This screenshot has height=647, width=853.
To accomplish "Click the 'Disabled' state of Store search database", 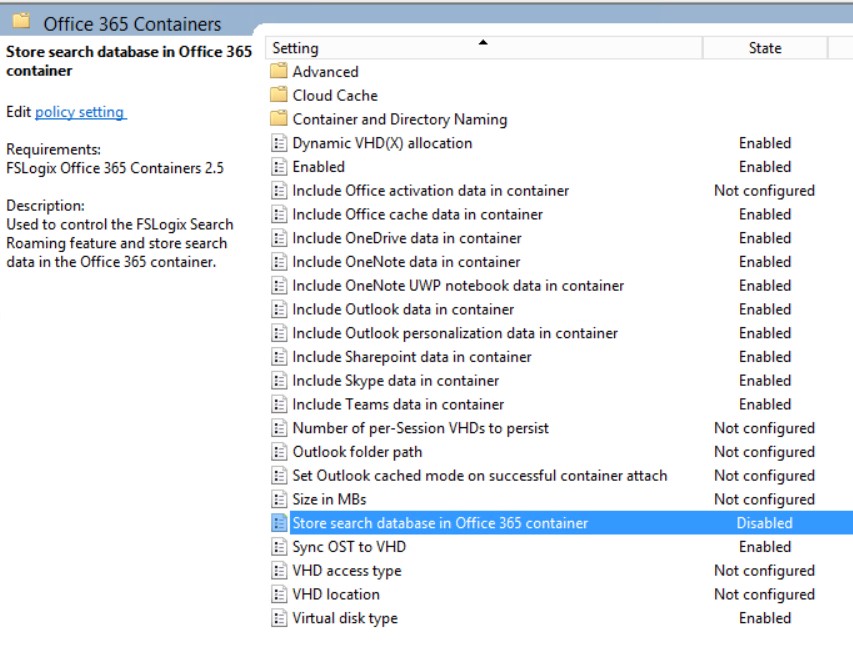I will (764, 523).
